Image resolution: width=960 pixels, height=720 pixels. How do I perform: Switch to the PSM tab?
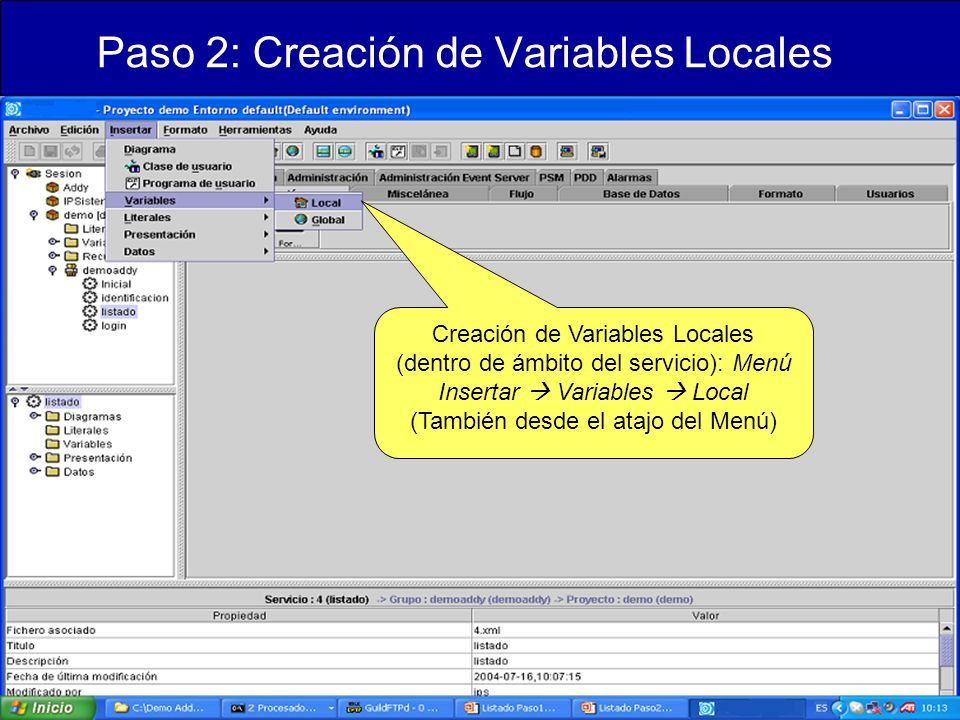552,178
